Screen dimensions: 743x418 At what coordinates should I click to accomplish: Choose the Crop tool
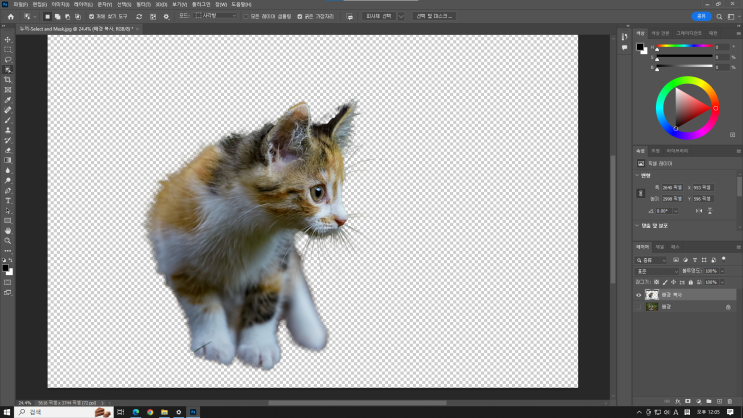8,79
